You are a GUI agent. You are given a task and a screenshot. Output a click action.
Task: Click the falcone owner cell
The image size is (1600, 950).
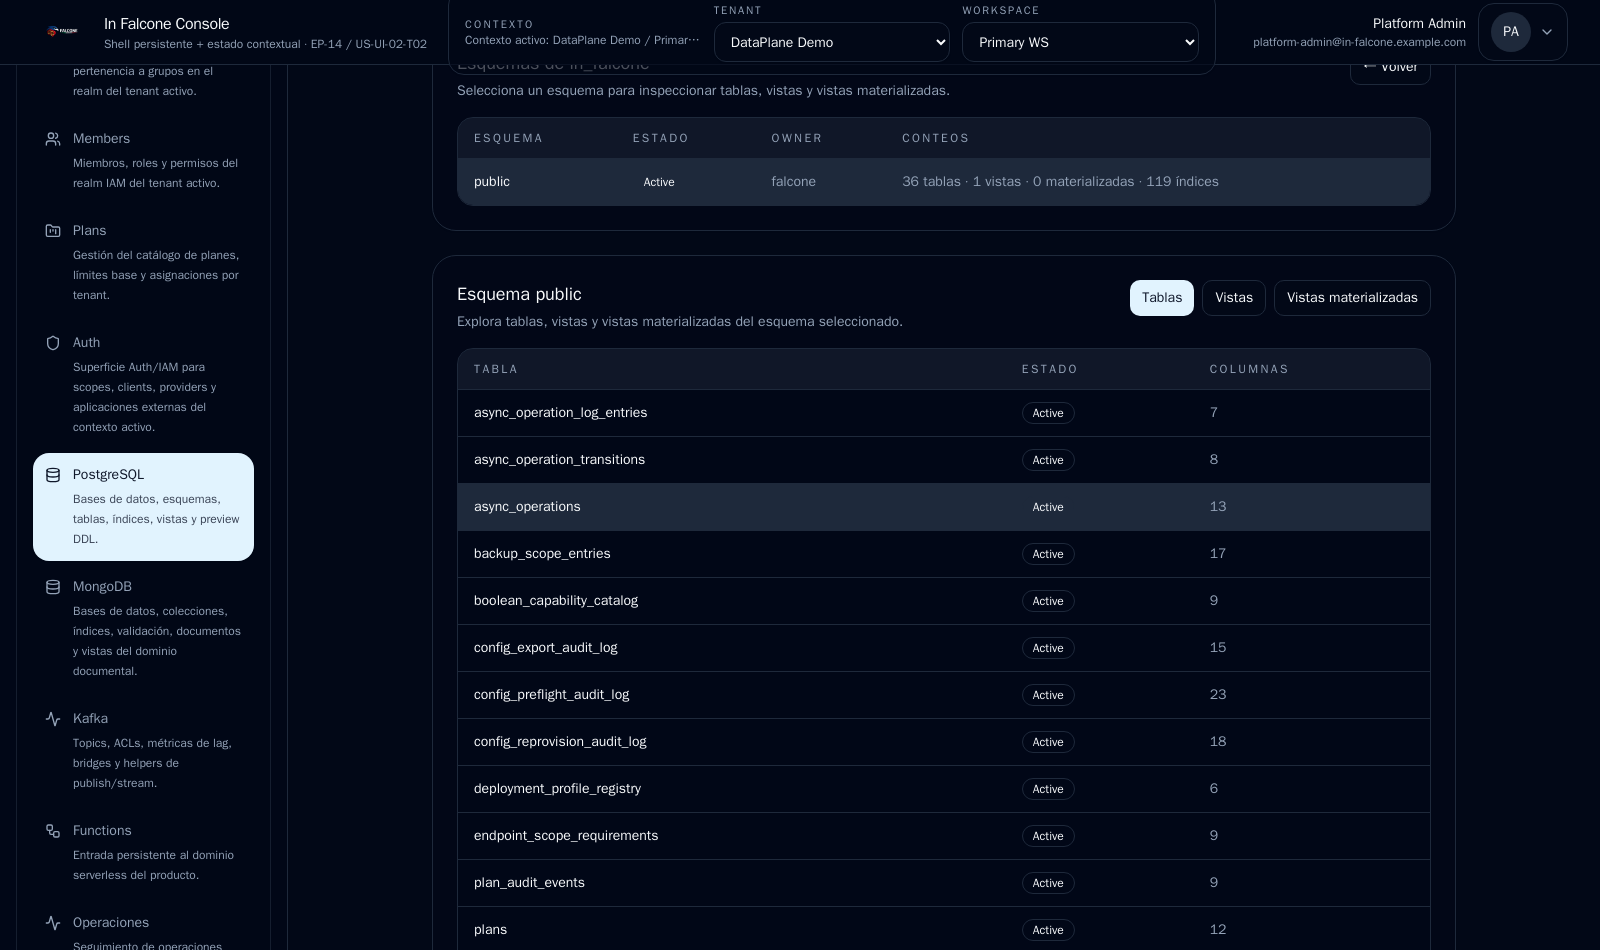click(793, 182)
